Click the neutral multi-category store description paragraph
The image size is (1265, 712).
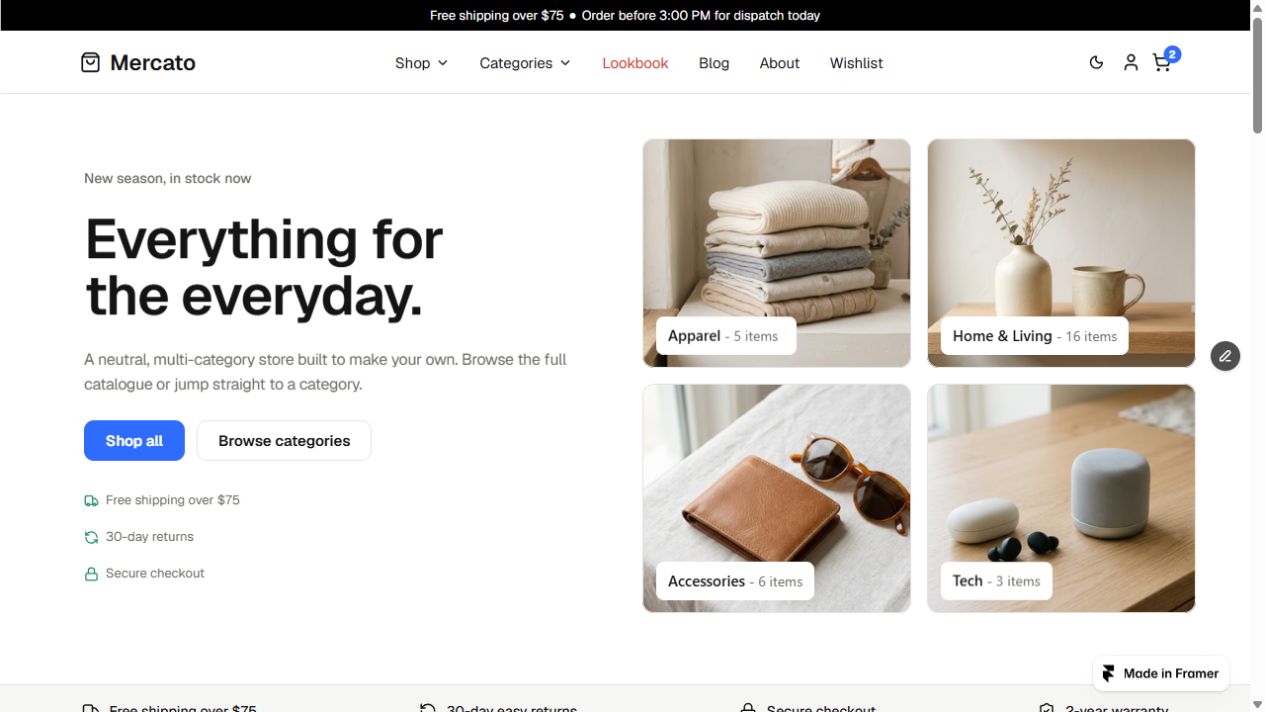326,372
